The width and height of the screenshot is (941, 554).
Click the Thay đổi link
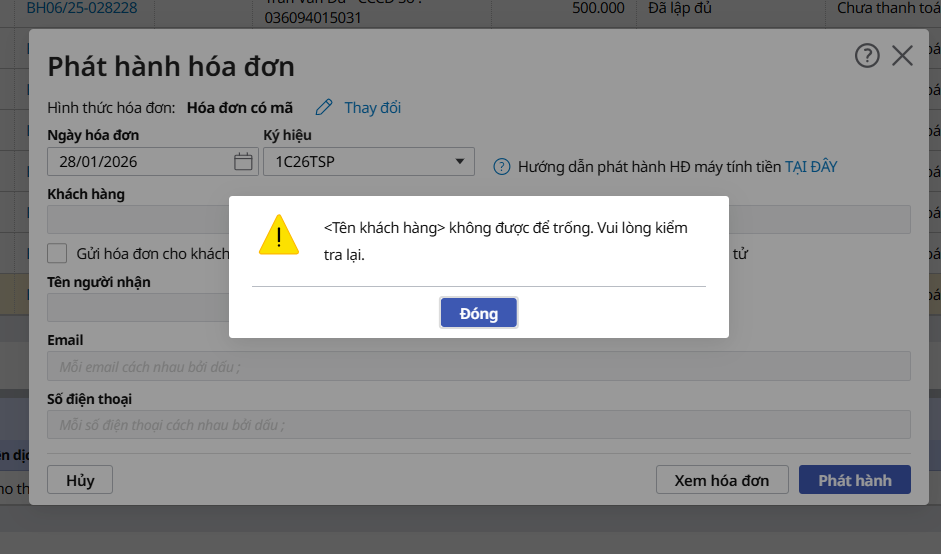pos(372,108)
